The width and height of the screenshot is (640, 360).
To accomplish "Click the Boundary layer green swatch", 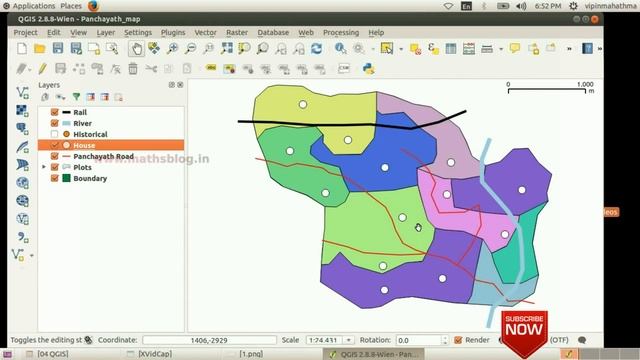I will (x=66, y=178).
